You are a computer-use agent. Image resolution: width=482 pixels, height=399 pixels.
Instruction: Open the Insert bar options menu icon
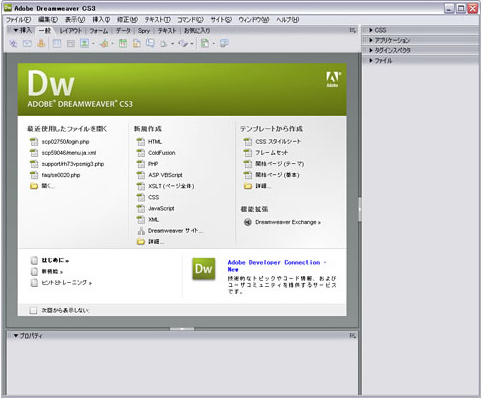pyautogui.click(x=353, y=30)
